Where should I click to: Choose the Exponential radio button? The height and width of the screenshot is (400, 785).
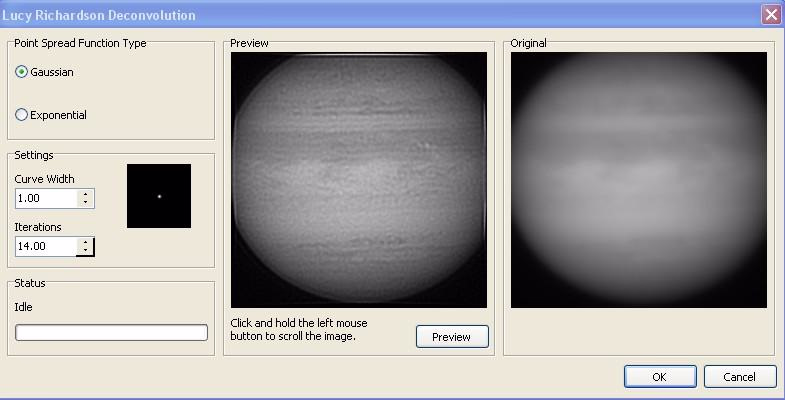(x=22, y=115)
